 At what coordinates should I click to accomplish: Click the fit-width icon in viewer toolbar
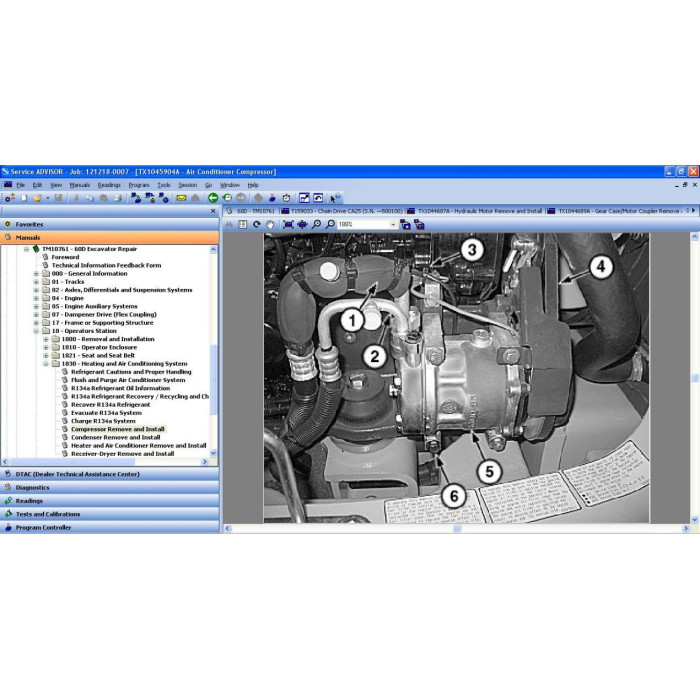(x=302, y=224)
